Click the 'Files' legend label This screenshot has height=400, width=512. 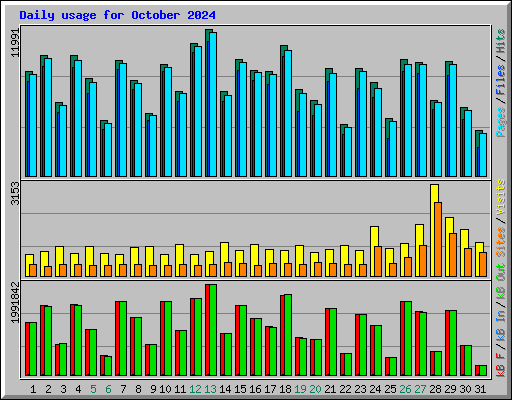[501, 80]
